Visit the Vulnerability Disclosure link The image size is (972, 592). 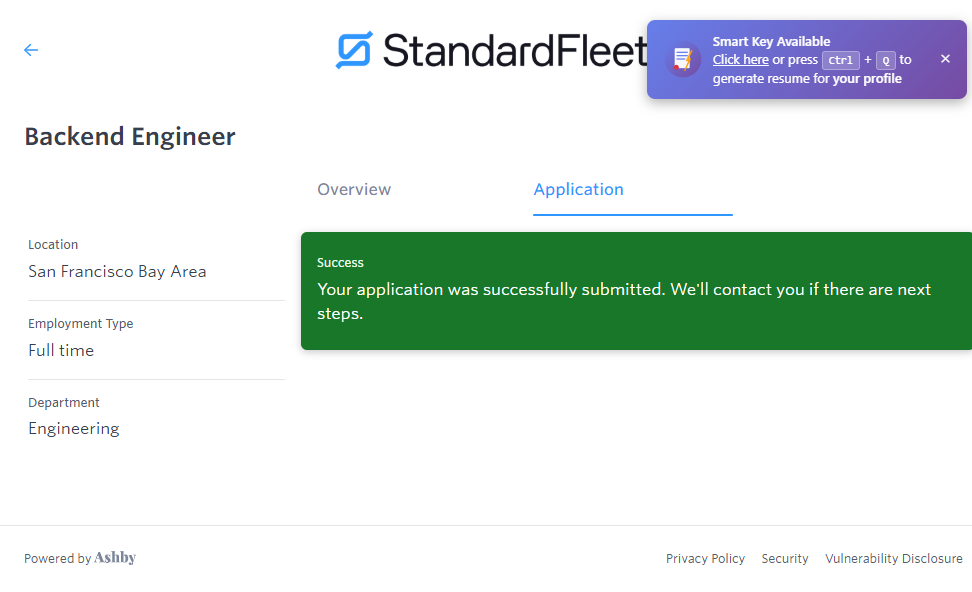point(893,559)
